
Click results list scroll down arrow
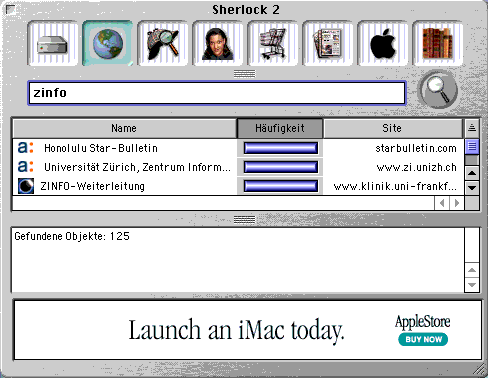coord(472,188)
